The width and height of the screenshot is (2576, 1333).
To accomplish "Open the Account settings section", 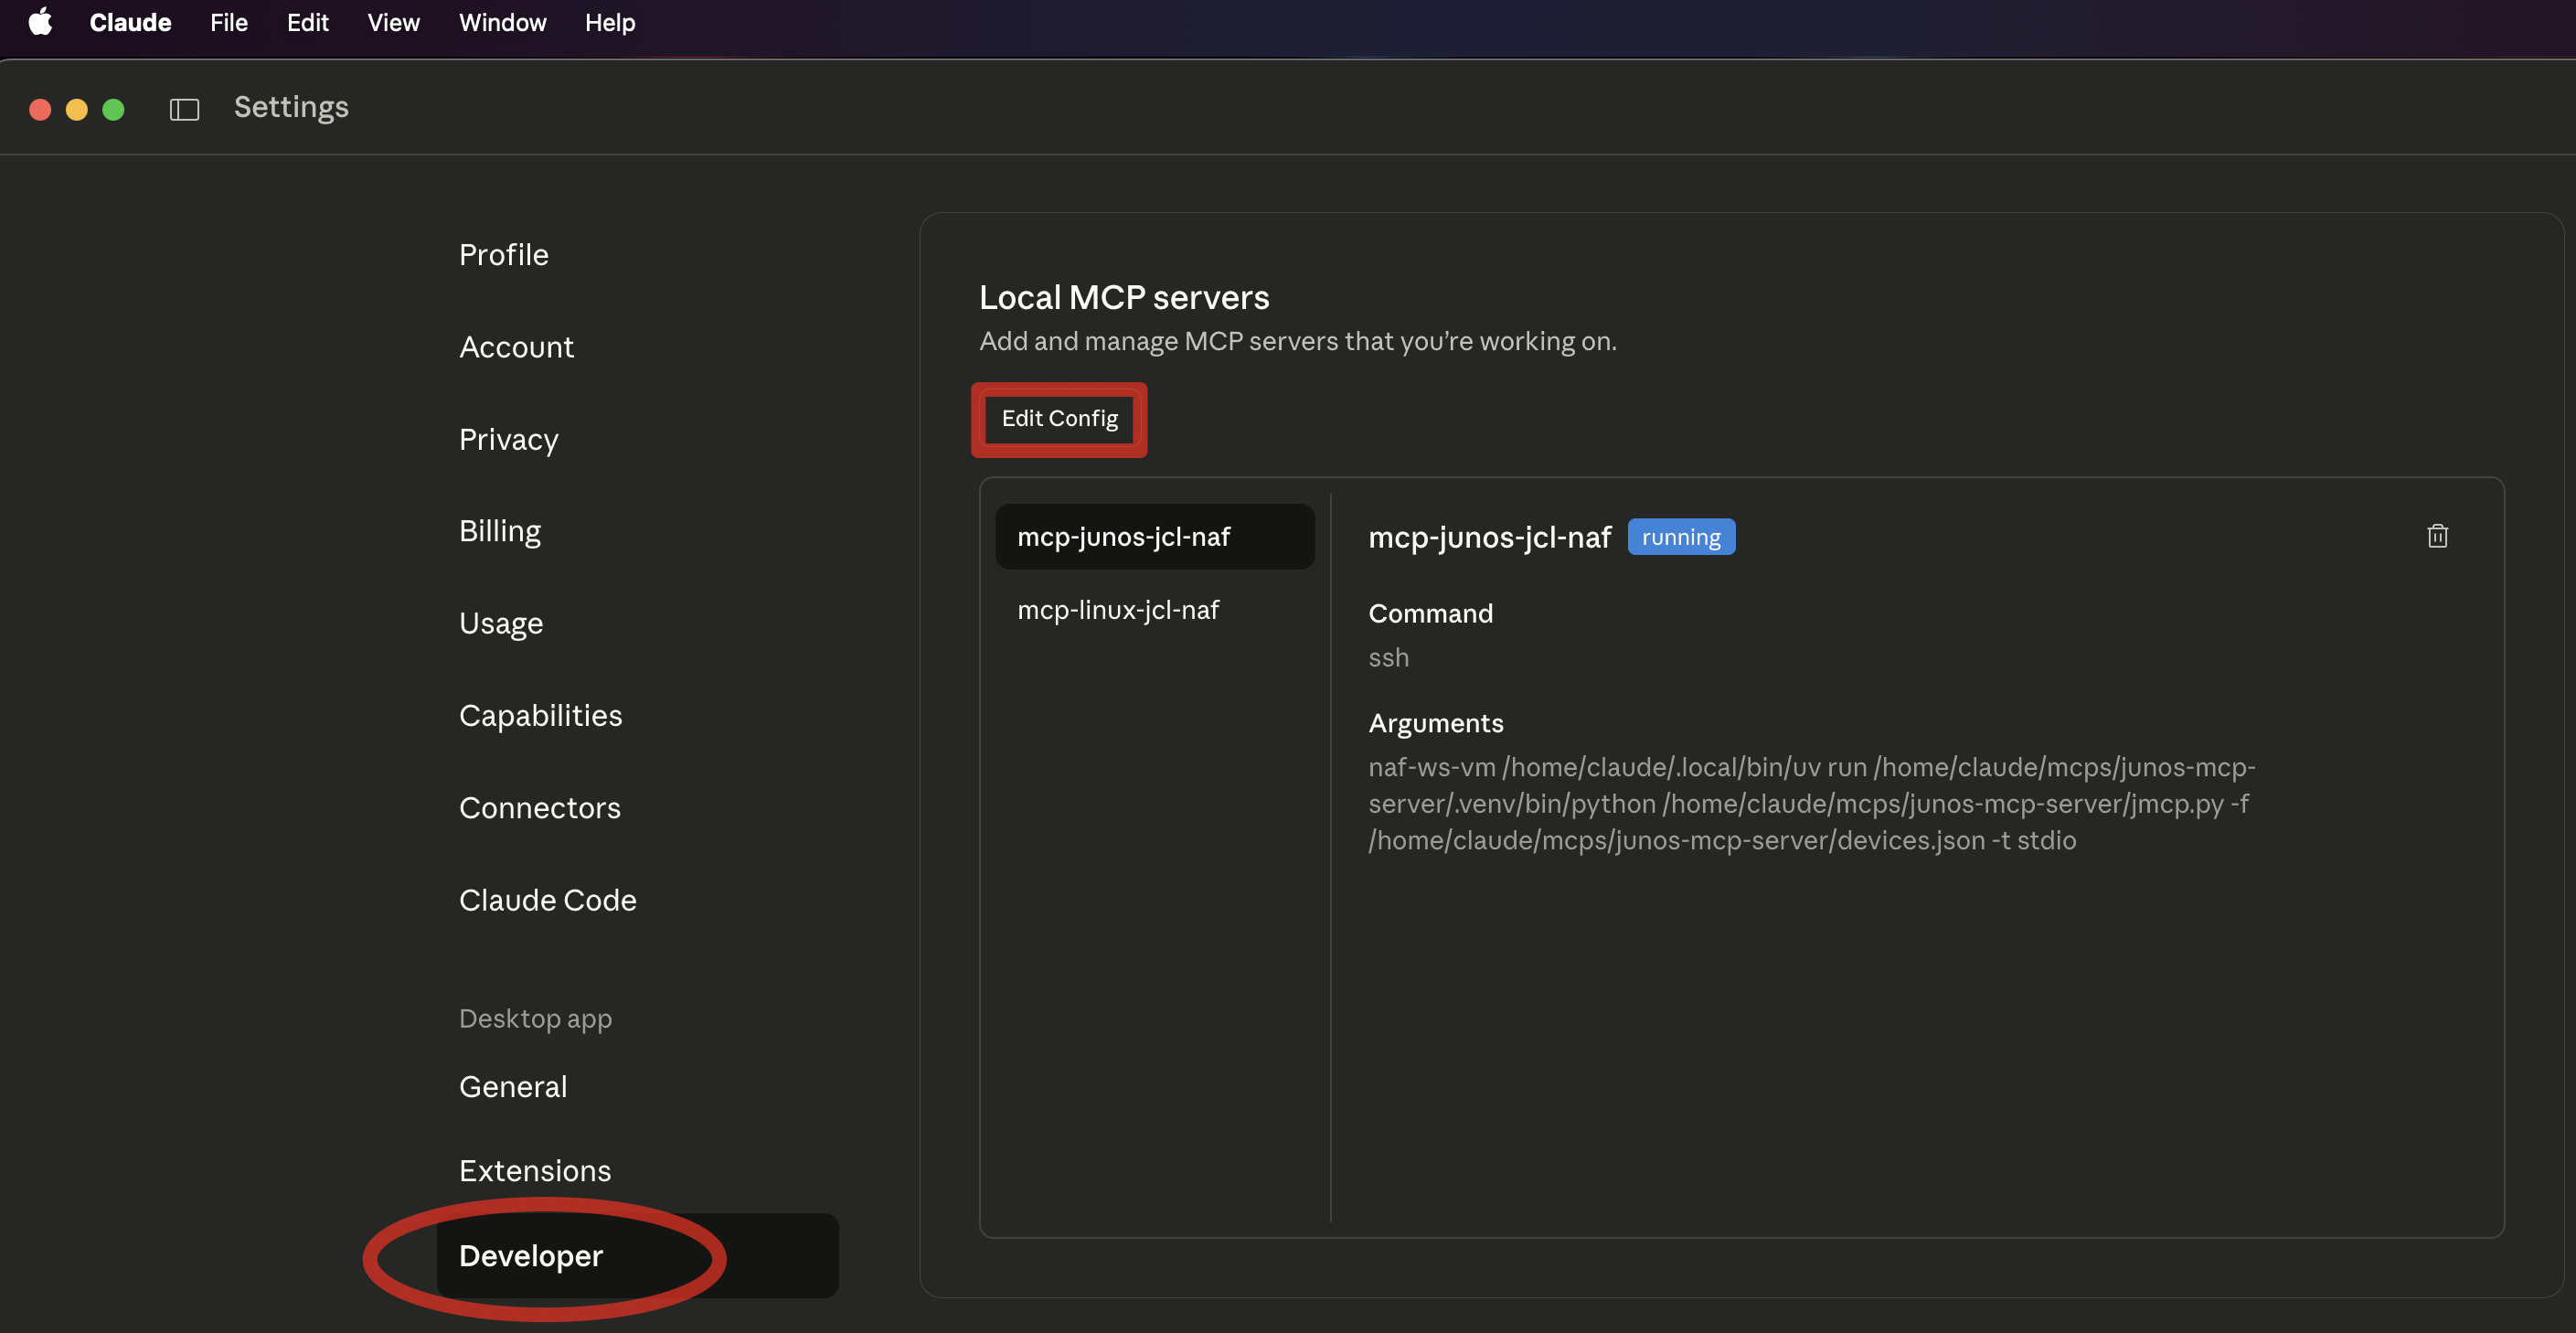I will 517,347.
